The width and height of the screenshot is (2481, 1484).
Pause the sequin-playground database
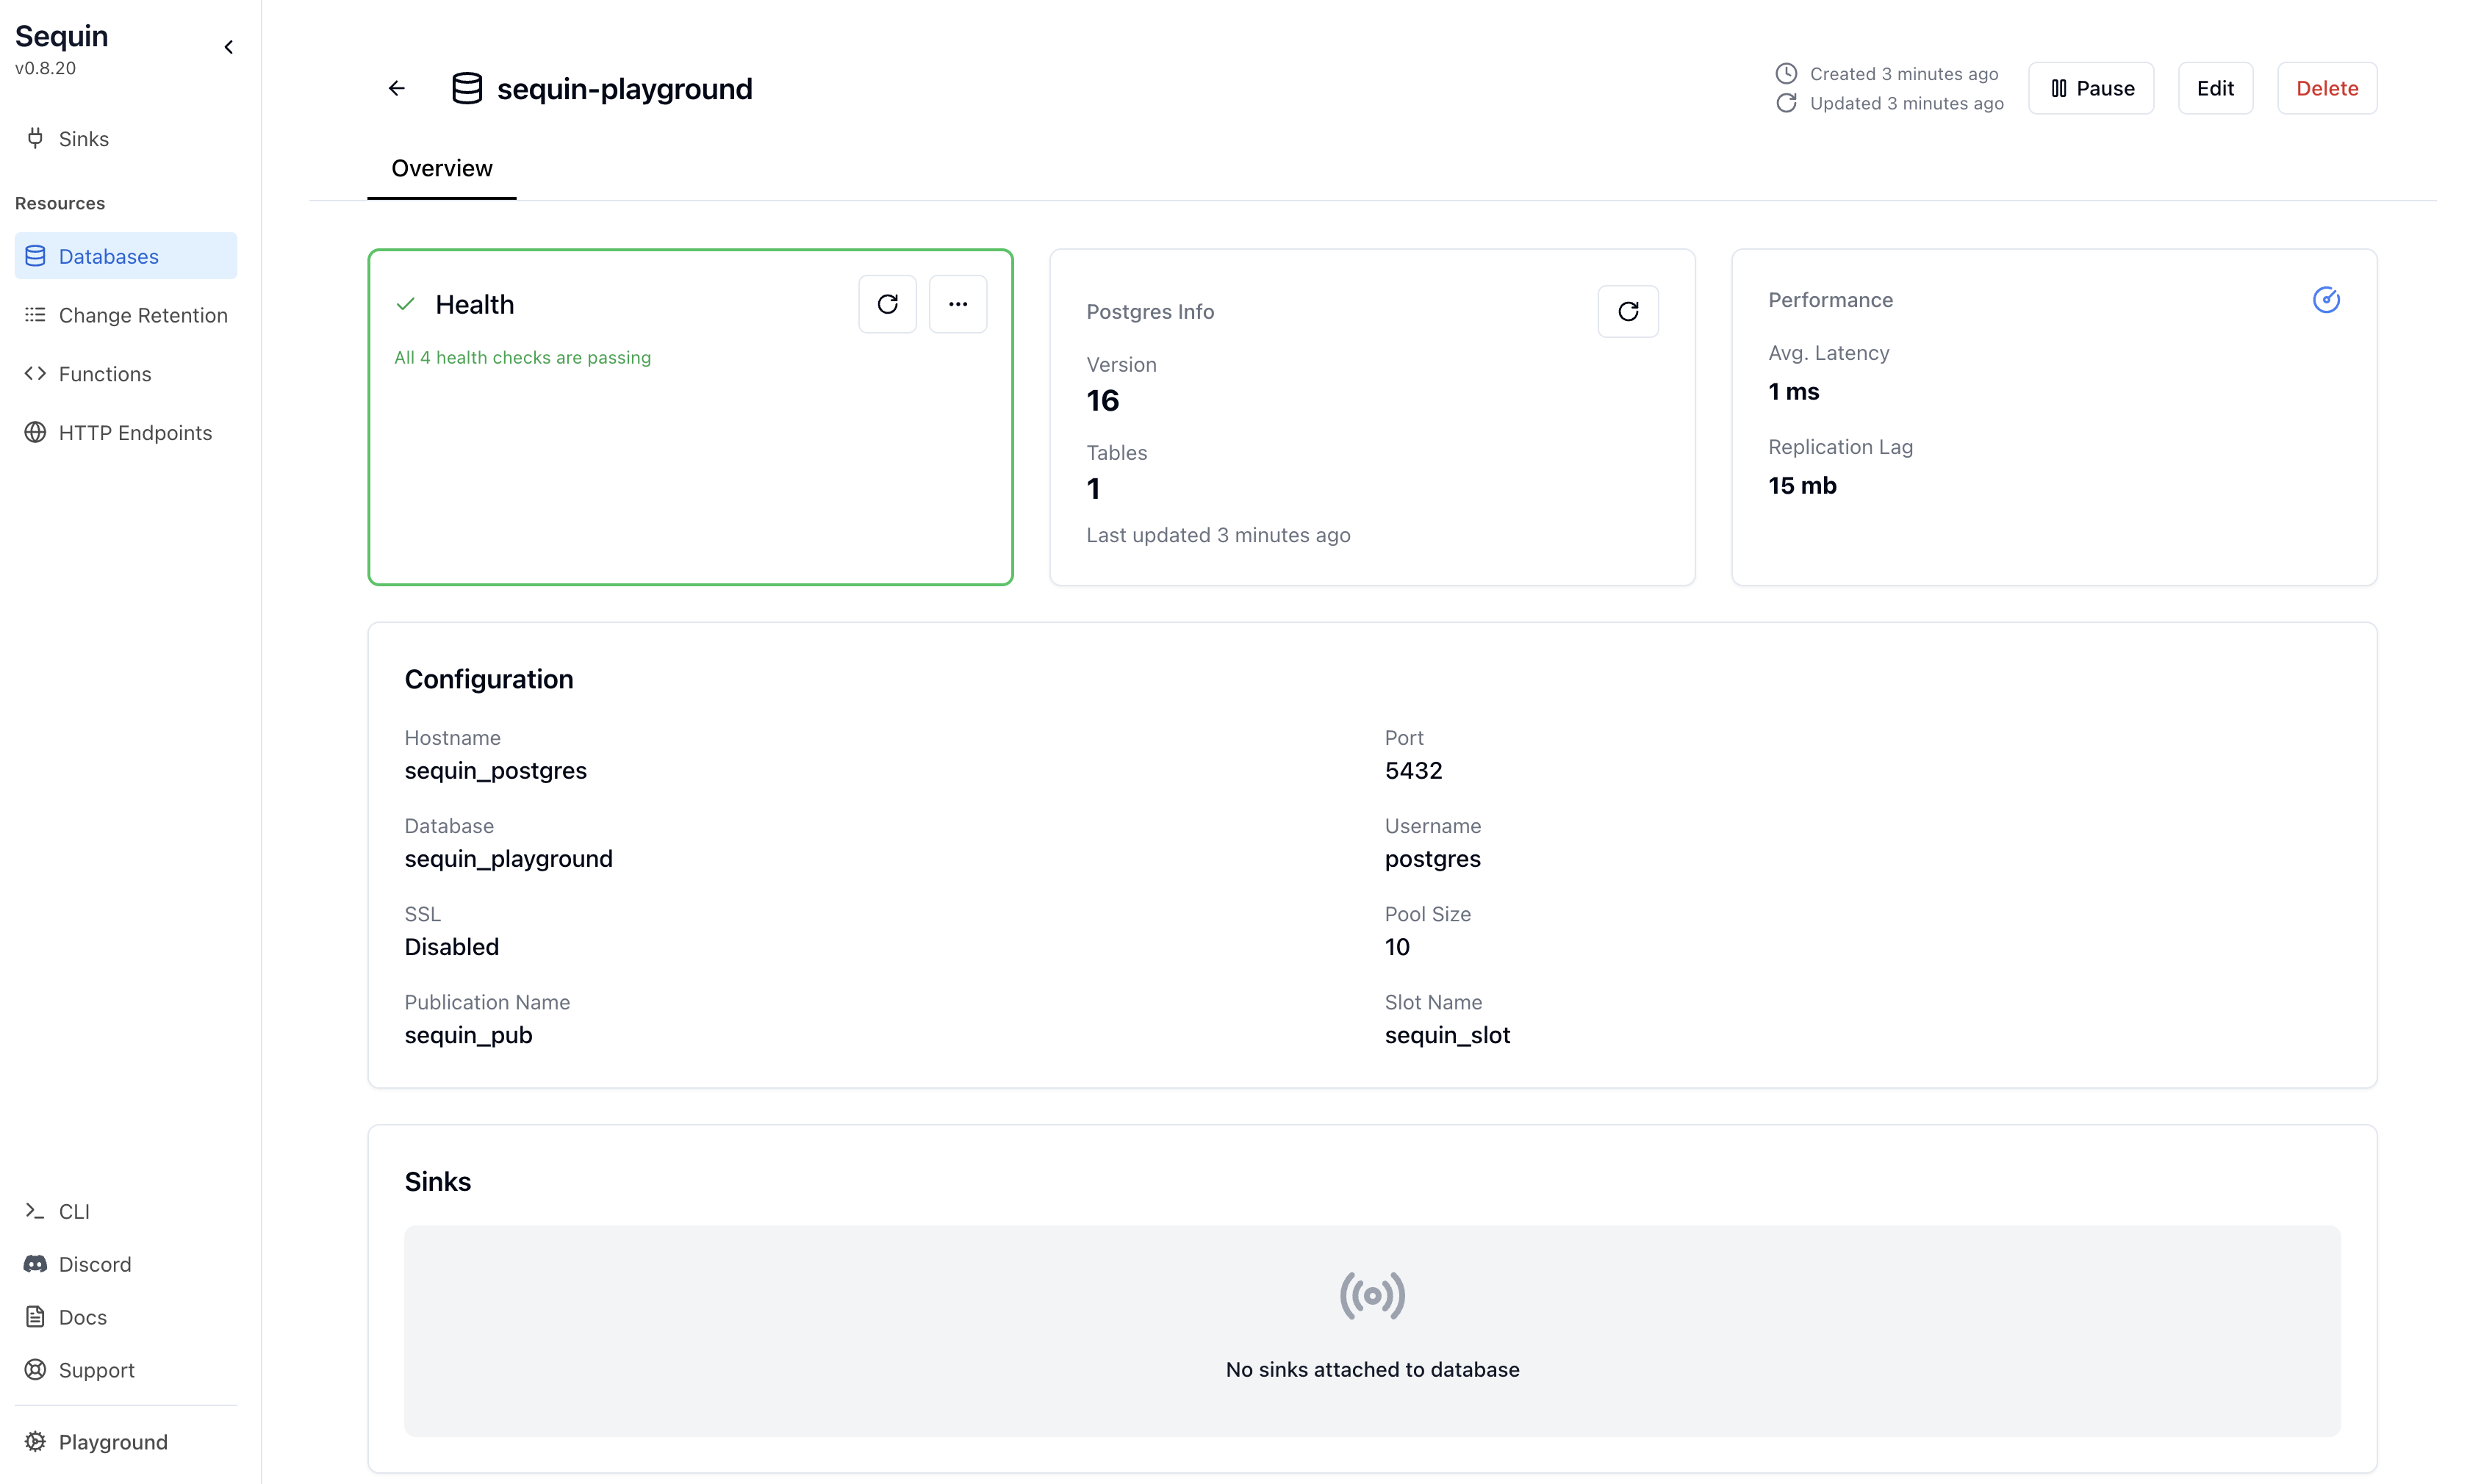click(2090, 88)
